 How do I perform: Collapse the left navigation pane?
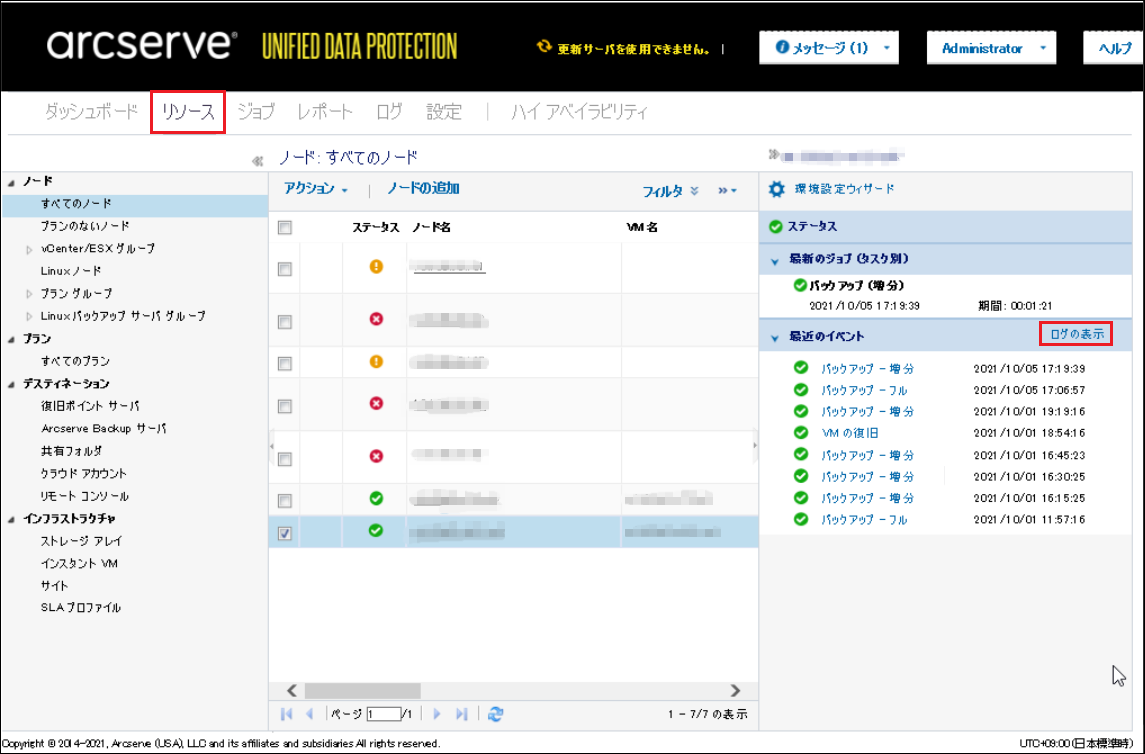click(257, 161)
